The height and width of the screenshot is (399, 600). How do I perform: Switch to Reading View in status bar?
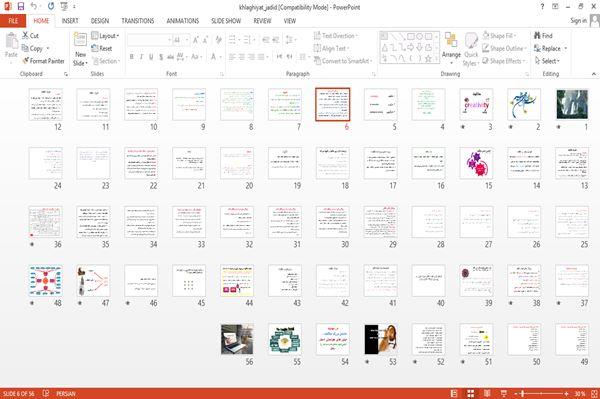[x=487, y=393]
